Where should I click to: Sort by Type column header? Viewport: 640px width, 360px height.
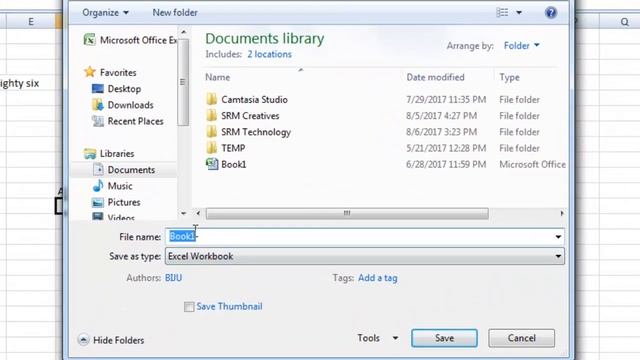509,77
